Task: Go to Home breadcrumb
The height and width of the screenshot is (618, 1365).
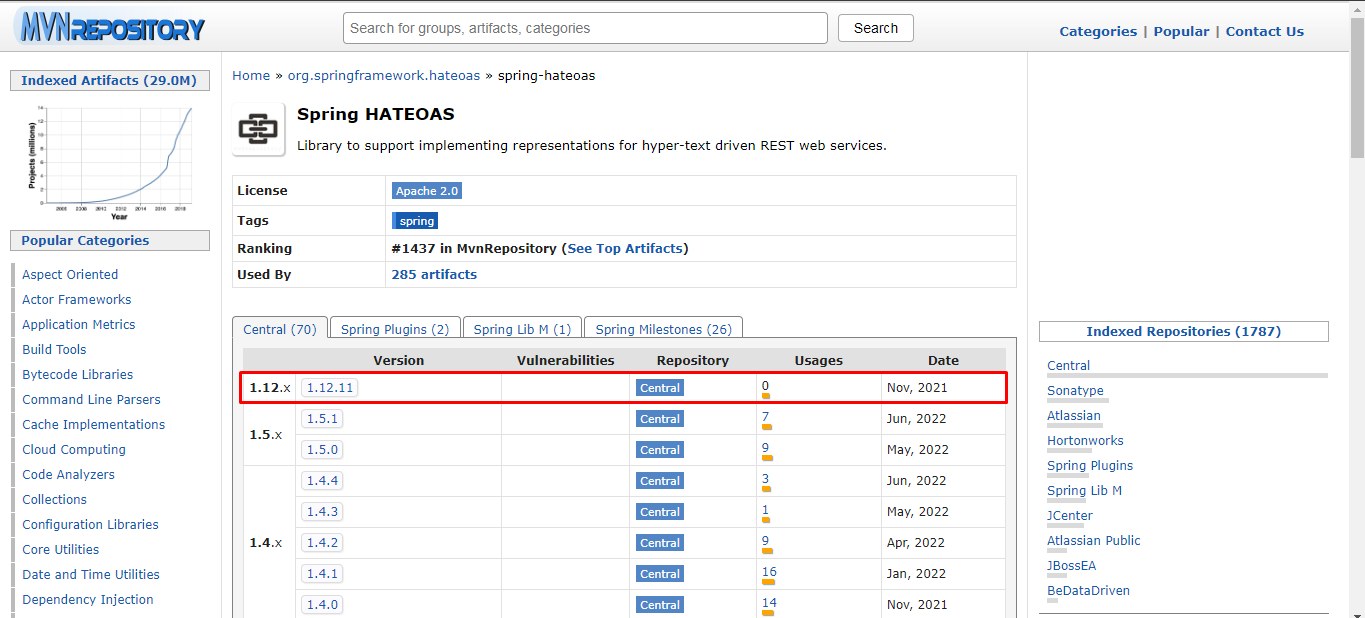Action: coord(251,75)
